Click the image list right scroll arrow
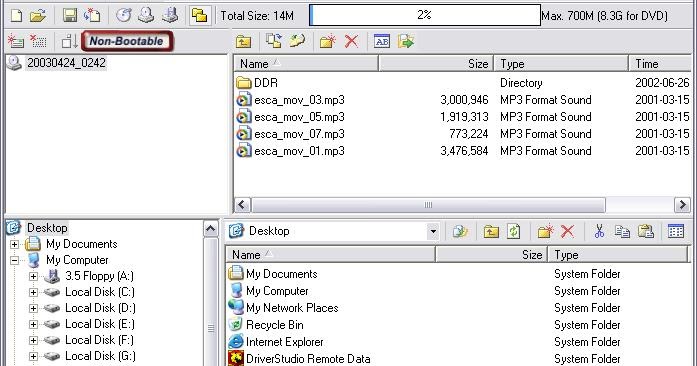The image size is (697, 366). click(x=682, y=205)
